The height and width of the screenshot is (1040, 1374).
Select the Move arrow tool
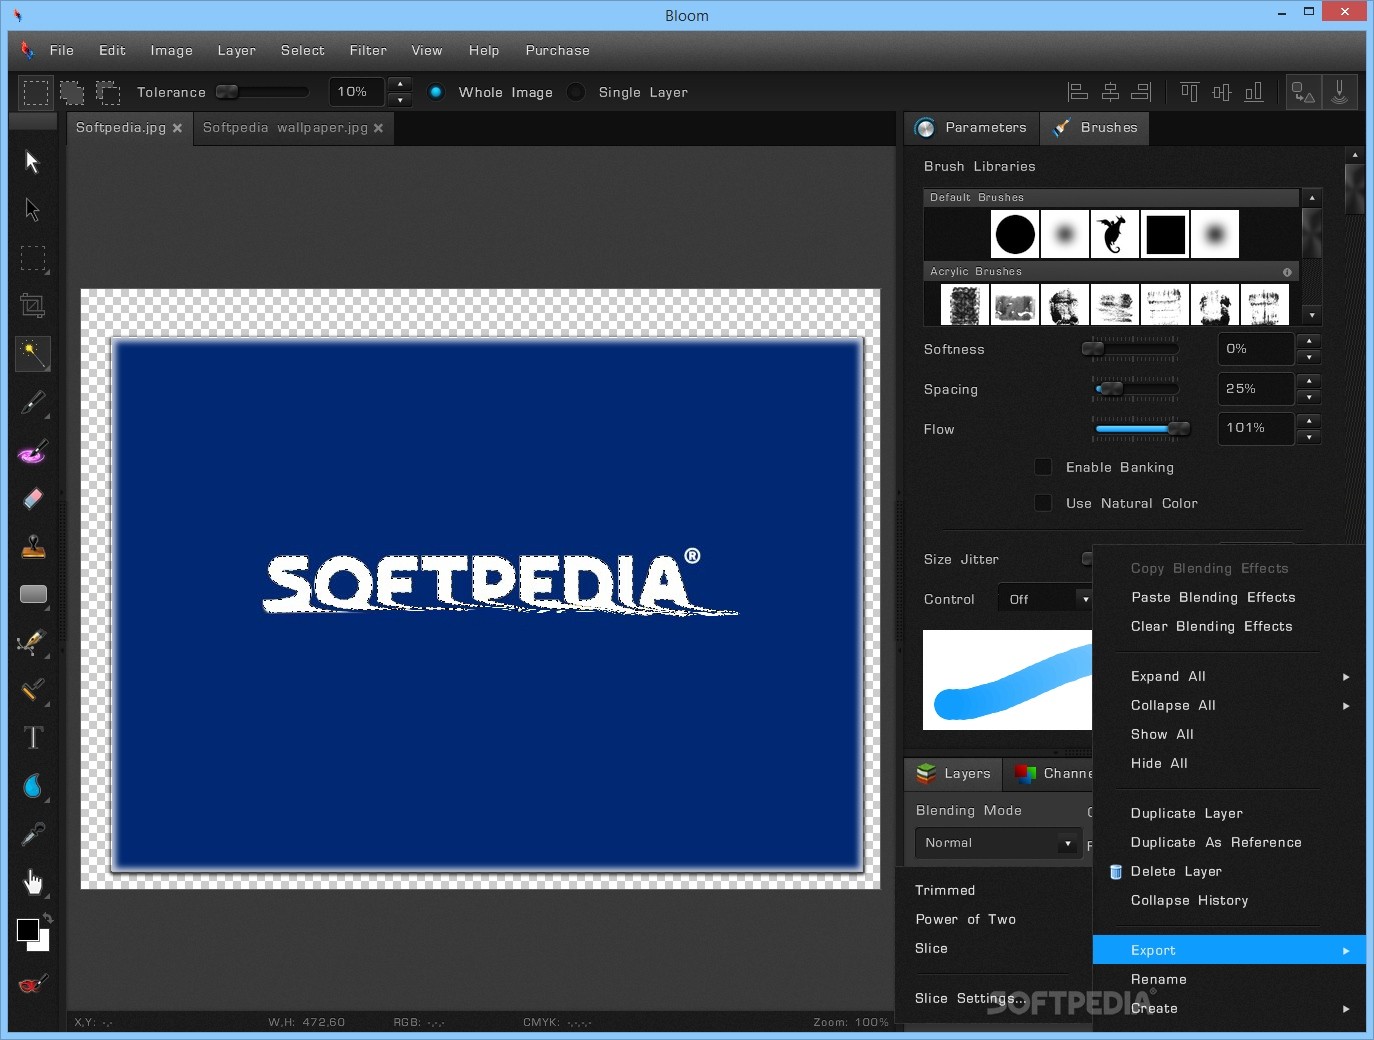(x=32, y=162)
